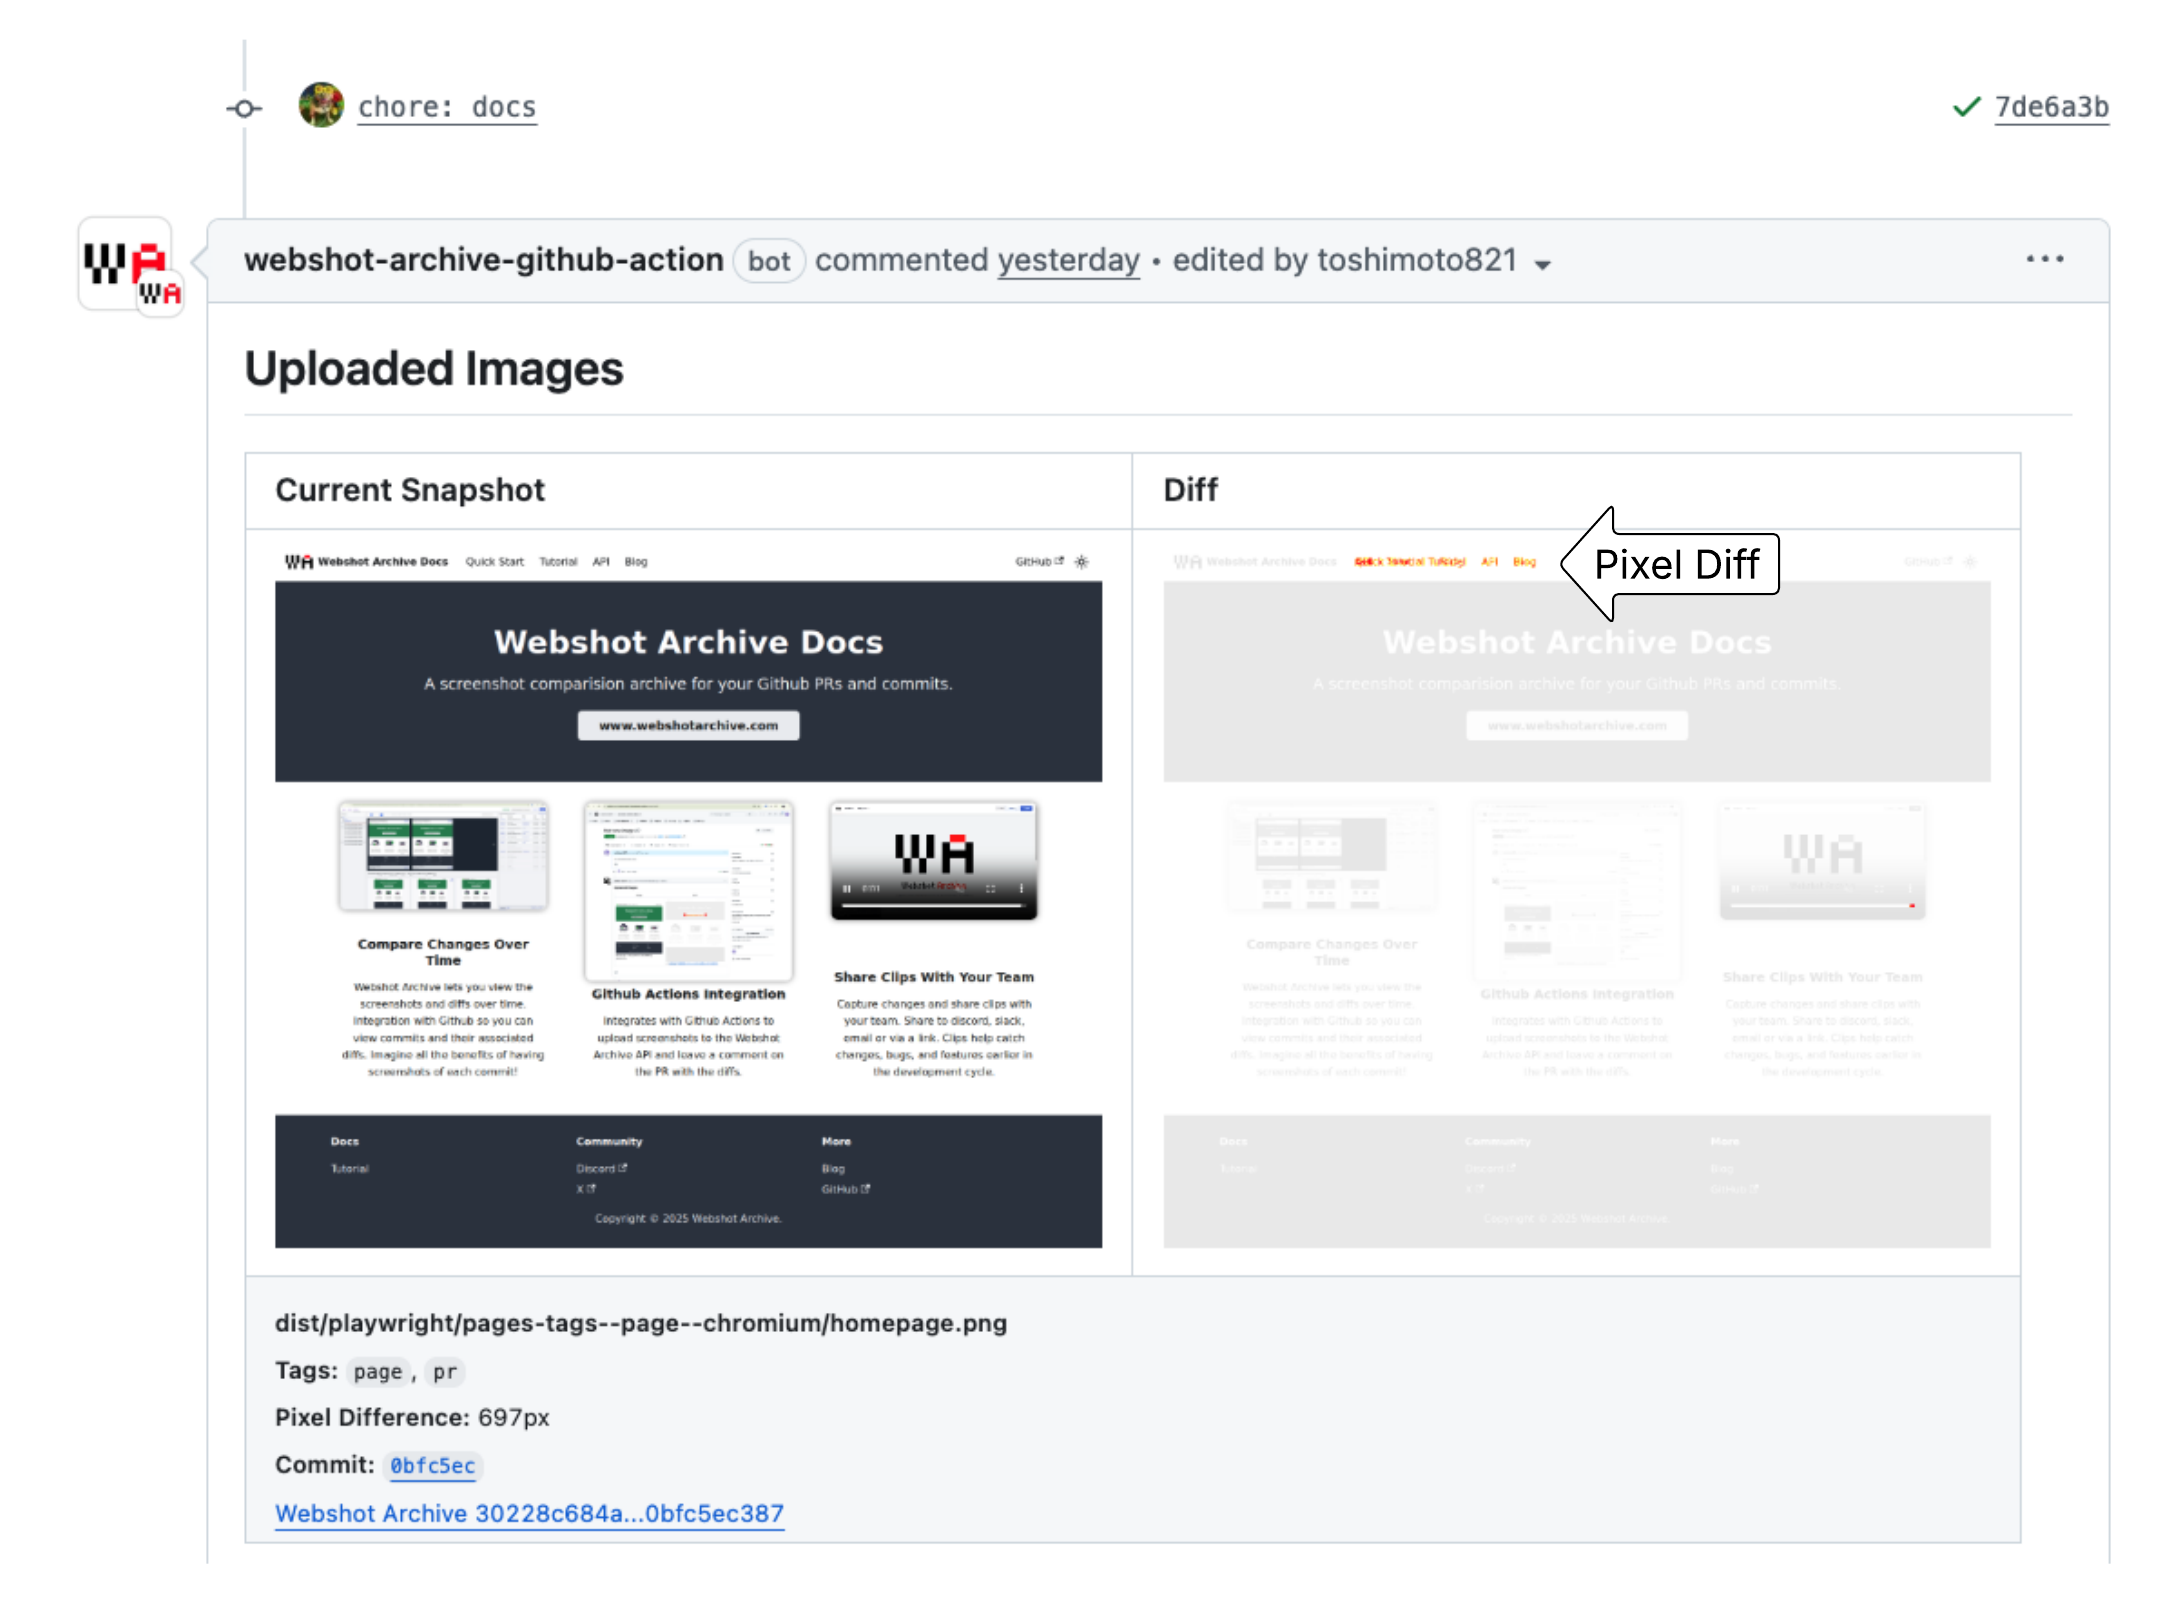The height and width of the screenshot is (1604, 2179).
Task: Open the Quick Start navigation item
Action: [495, 561]
